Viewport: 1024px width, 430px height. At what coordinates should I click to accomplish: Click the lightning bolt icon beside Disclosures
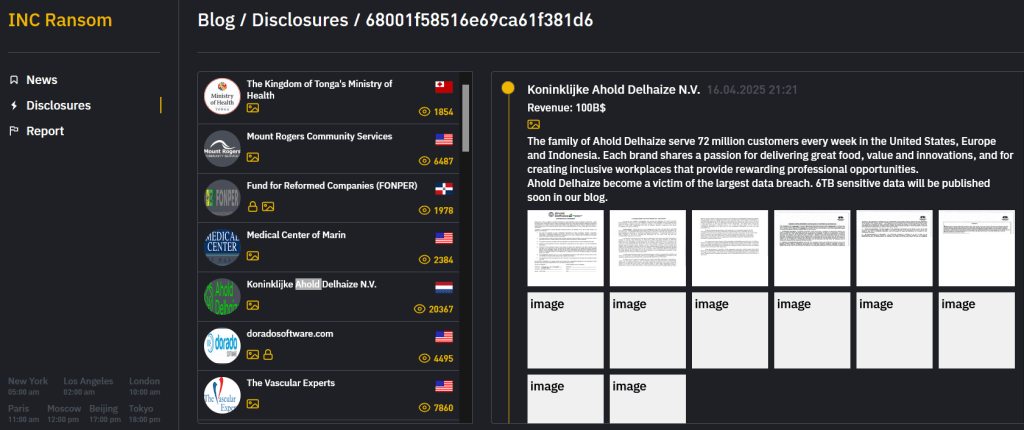pos(13,106)
